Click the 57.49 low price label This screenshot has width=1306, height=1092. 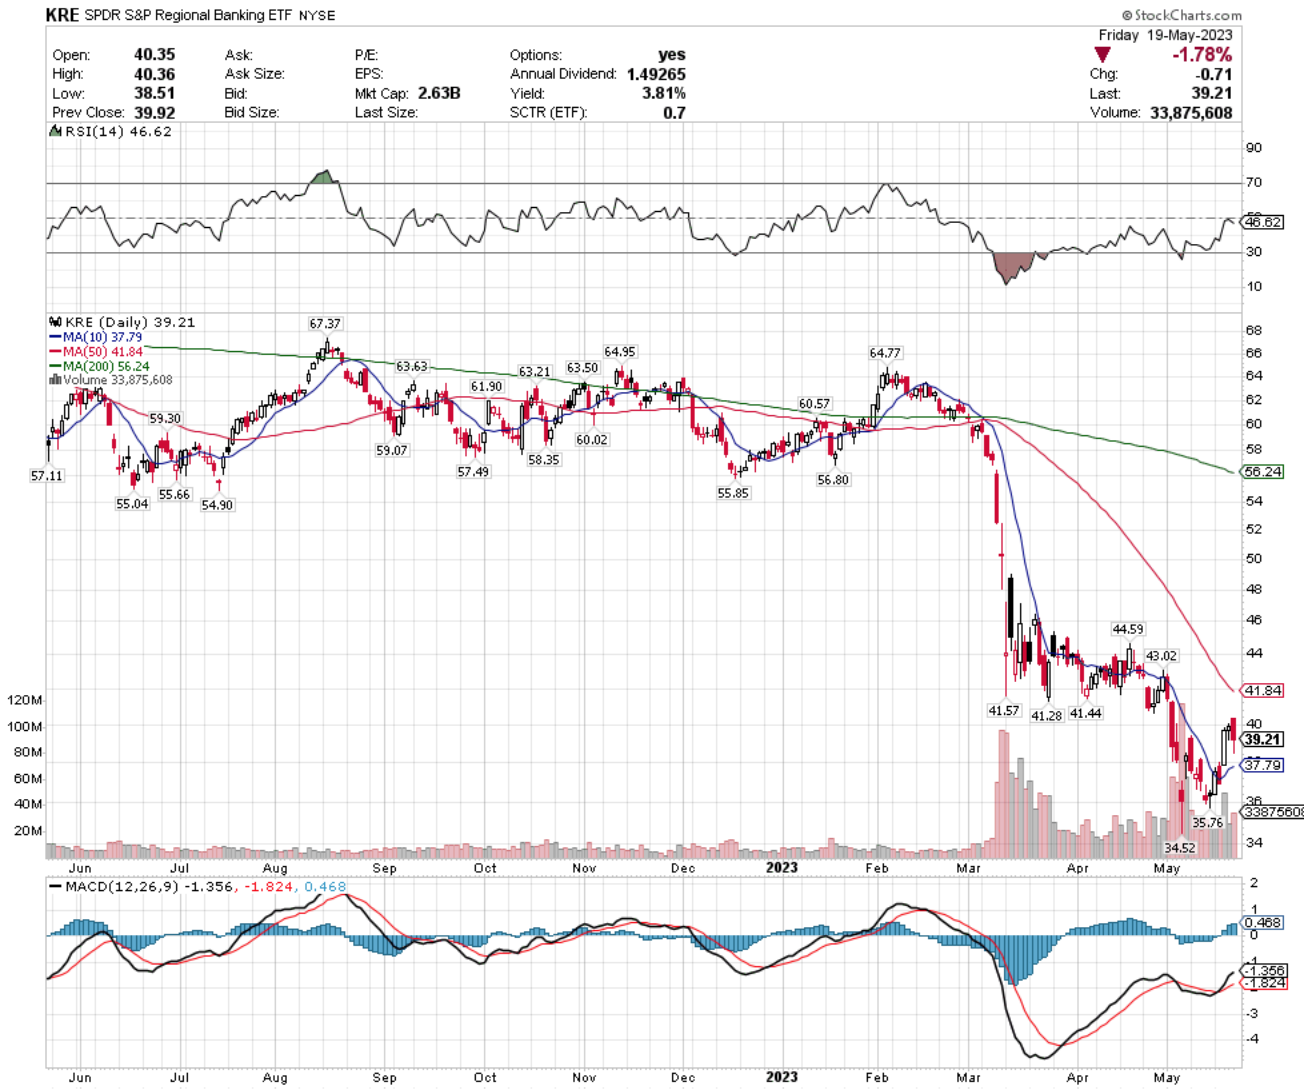(x=473, y=472)
